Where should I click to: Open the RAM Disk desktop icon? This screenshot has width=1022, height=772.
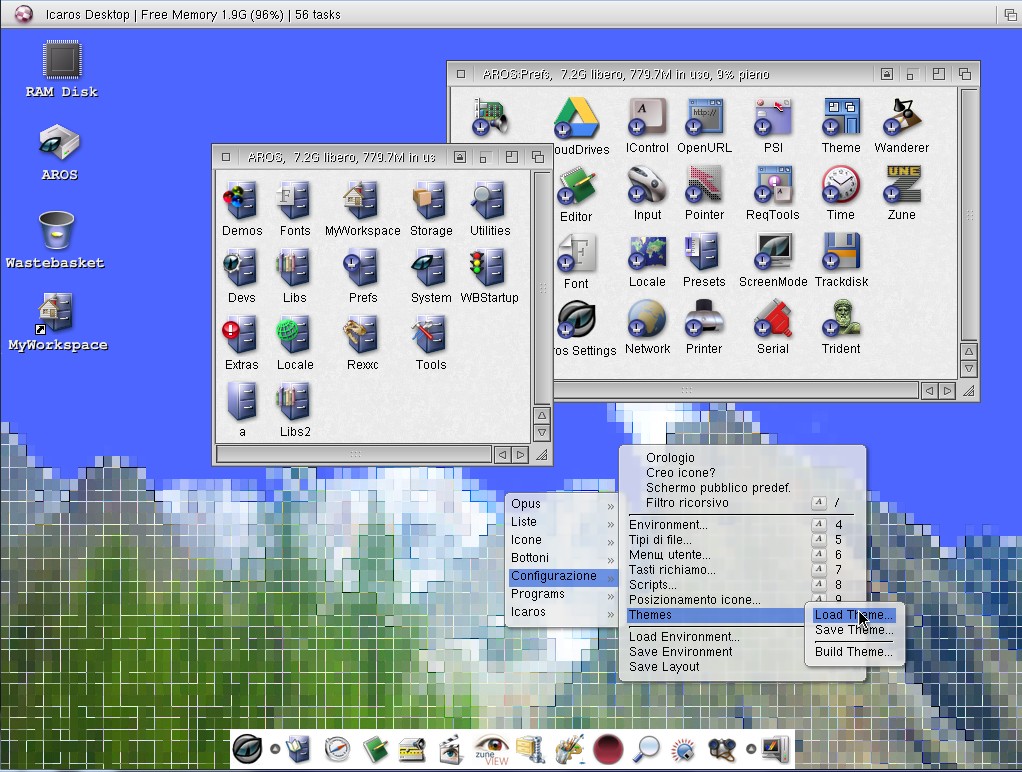61,62
